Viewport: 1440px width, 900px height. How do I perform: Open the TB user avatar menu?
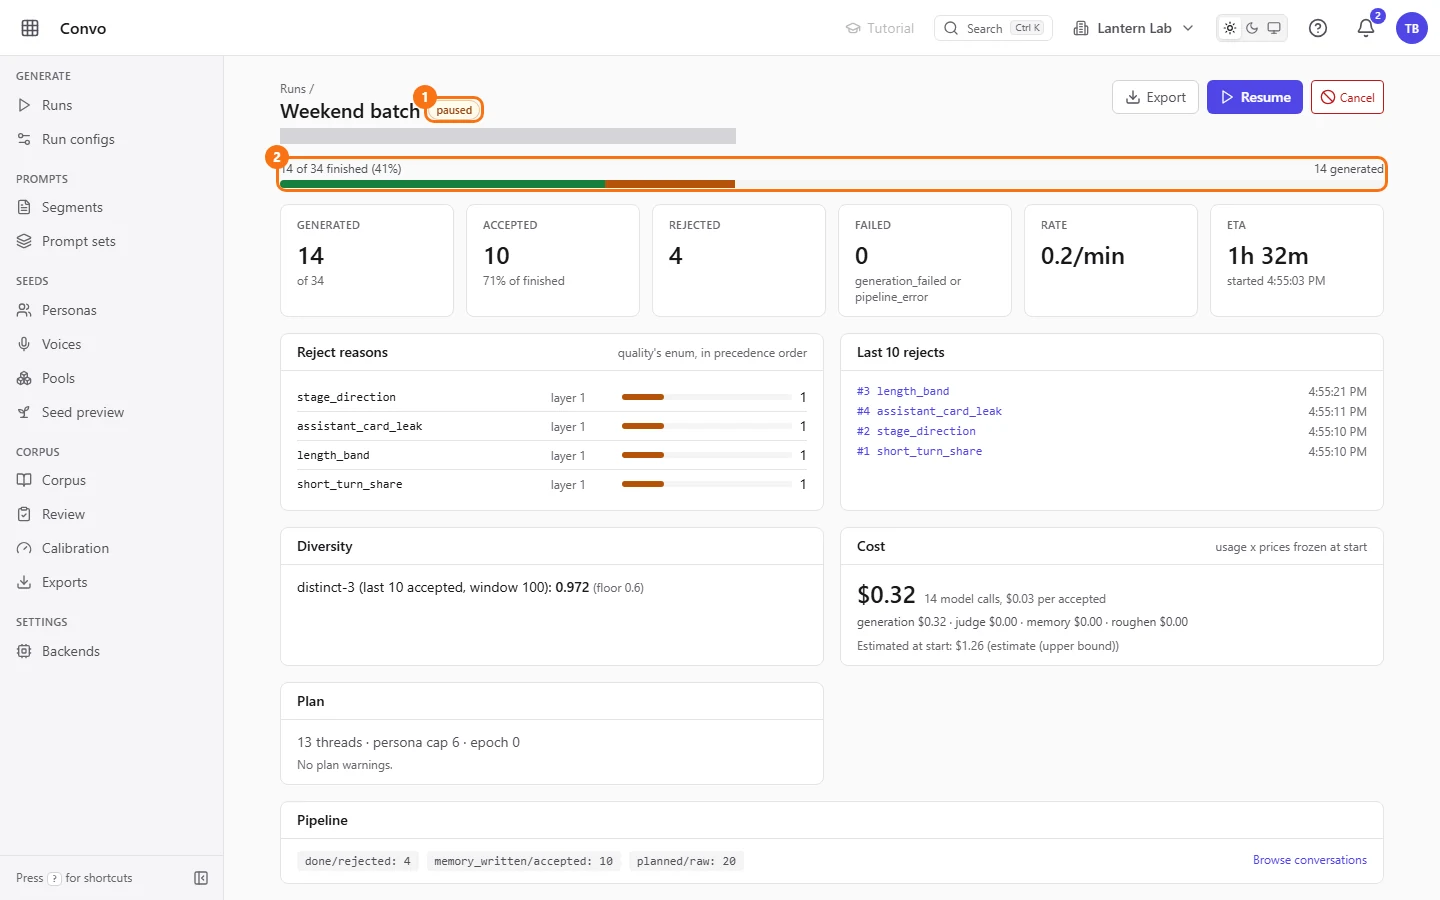(x=1412, y=28)
